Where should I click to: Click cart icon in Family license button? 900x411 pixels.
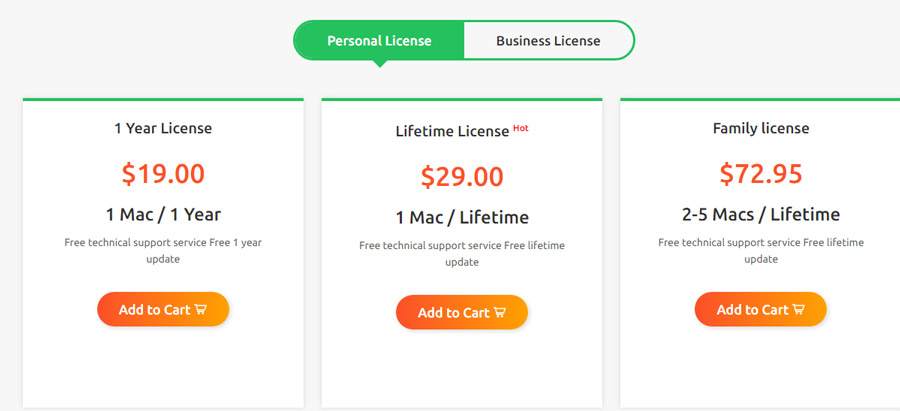tap(798, 309)
